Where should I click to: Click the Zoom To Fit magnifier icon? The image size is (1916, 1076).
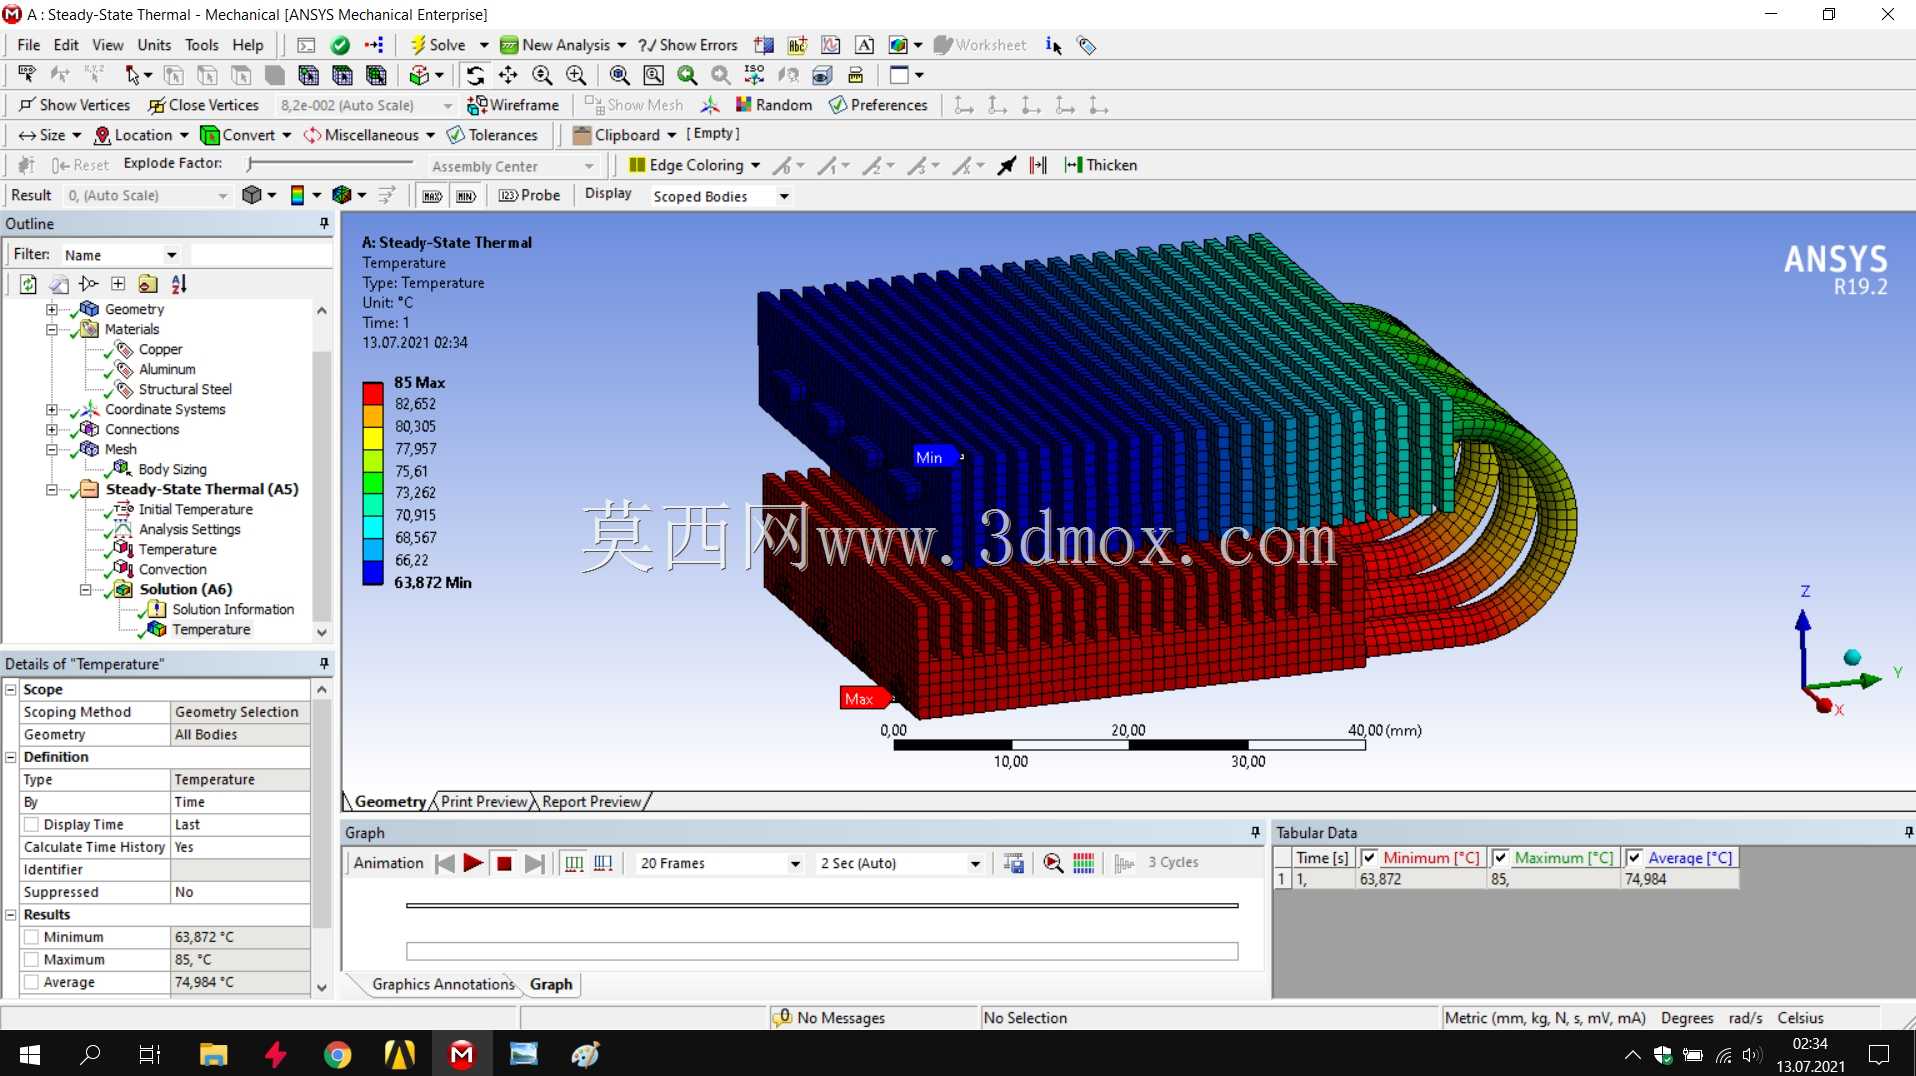pos(620,75)
